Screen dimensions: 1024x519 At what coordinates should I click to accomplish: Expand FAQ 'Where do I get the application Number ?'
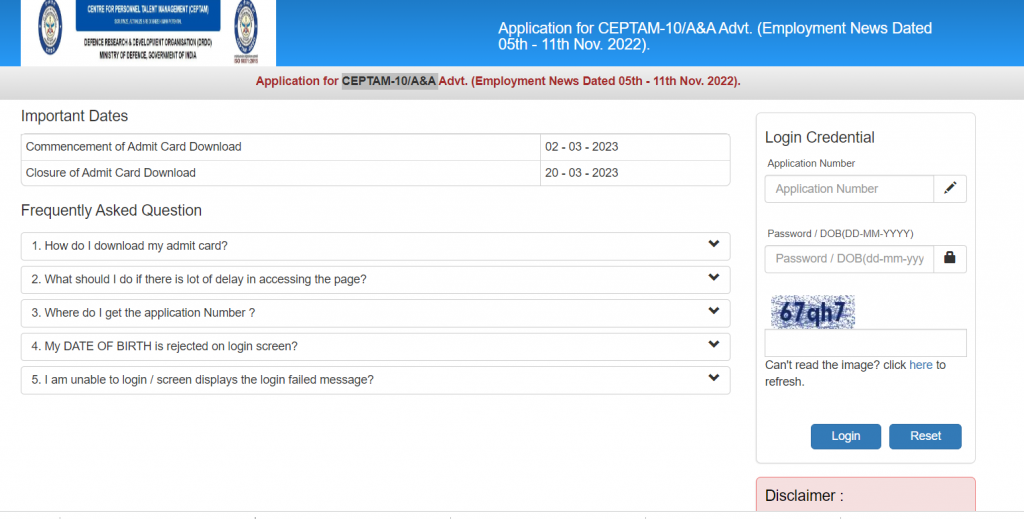pos(376,313)
